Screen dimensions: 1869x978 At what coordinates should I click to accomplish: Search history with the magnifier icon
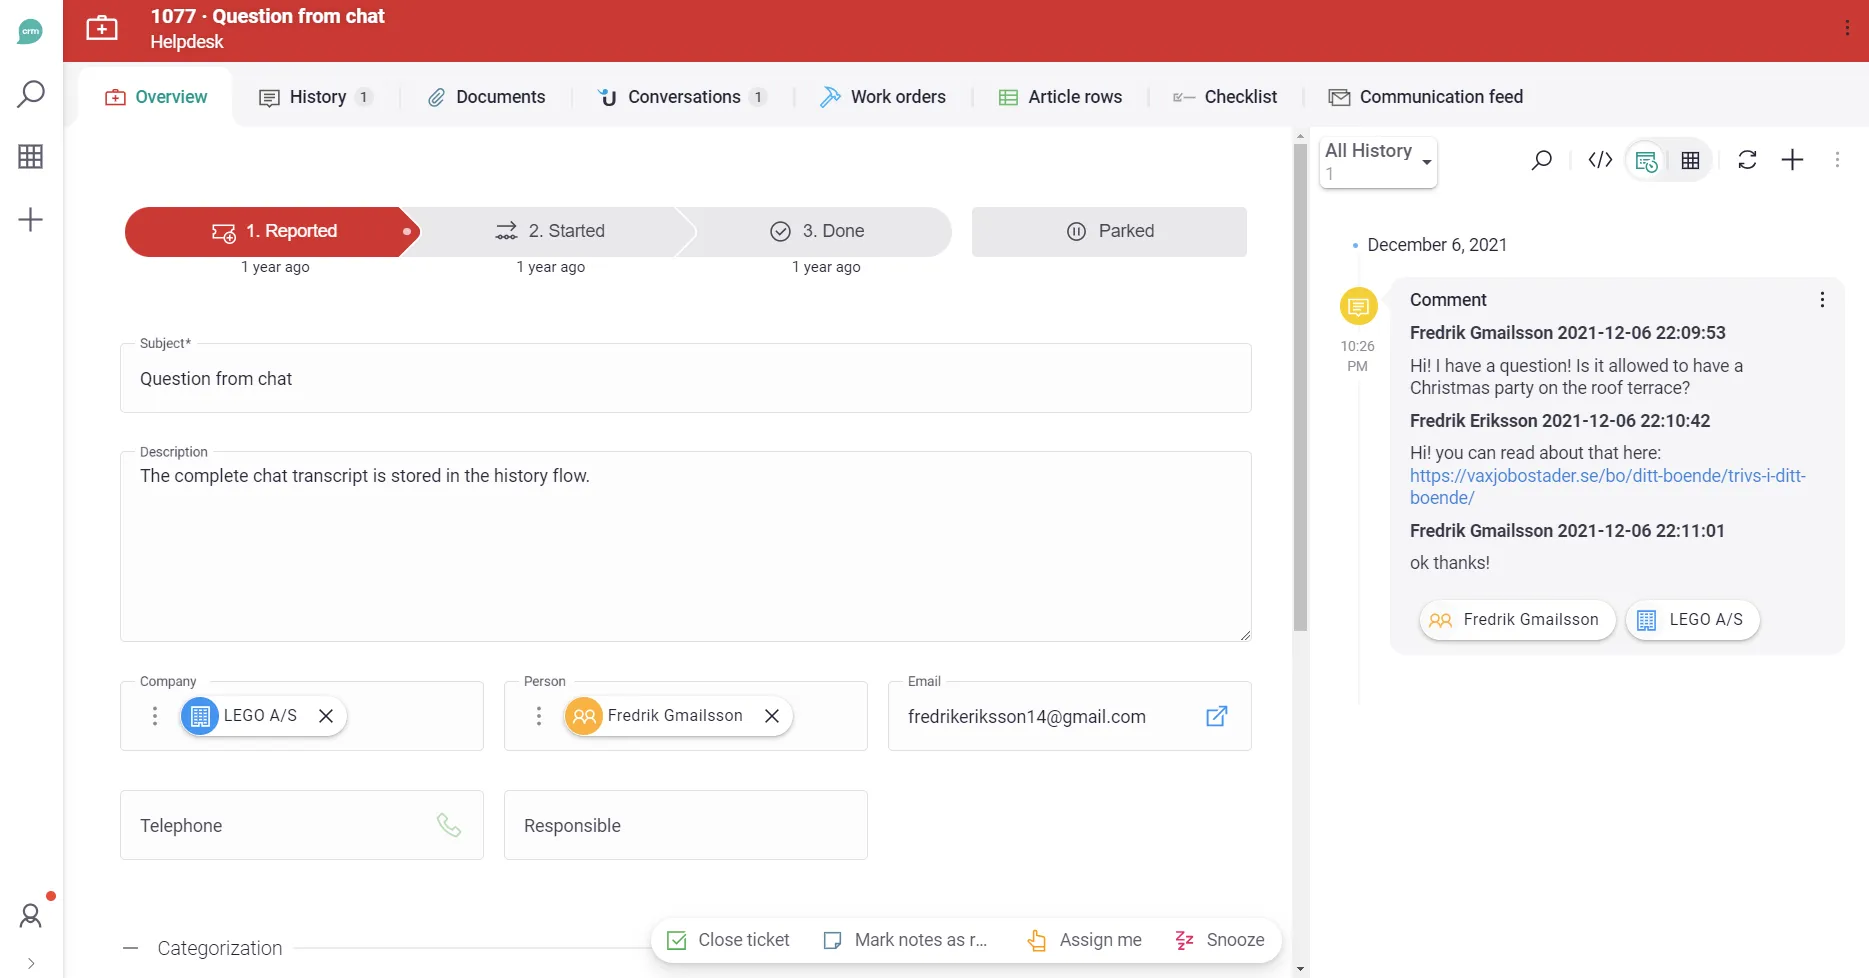point(1542,160)
